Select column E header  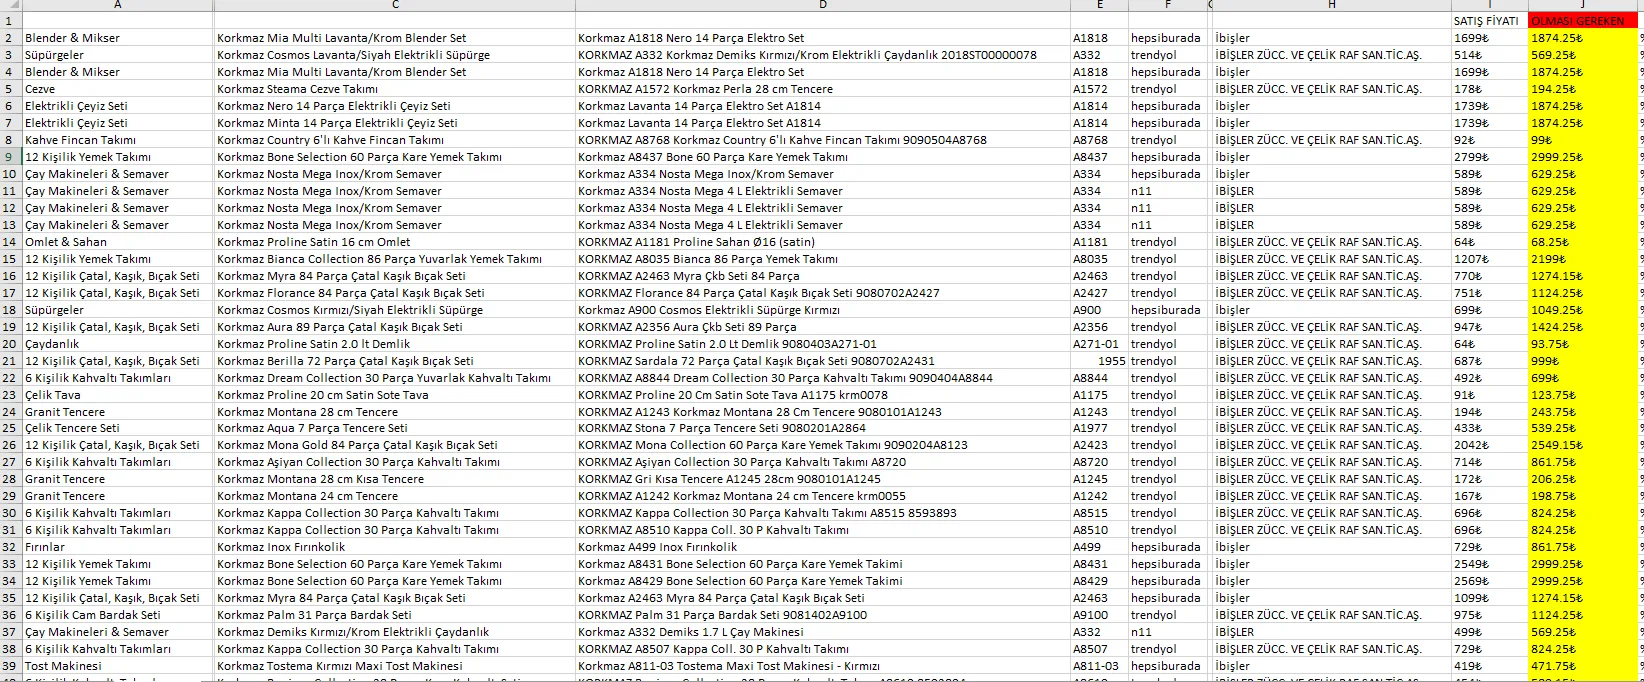click(x=1099, y=5)
